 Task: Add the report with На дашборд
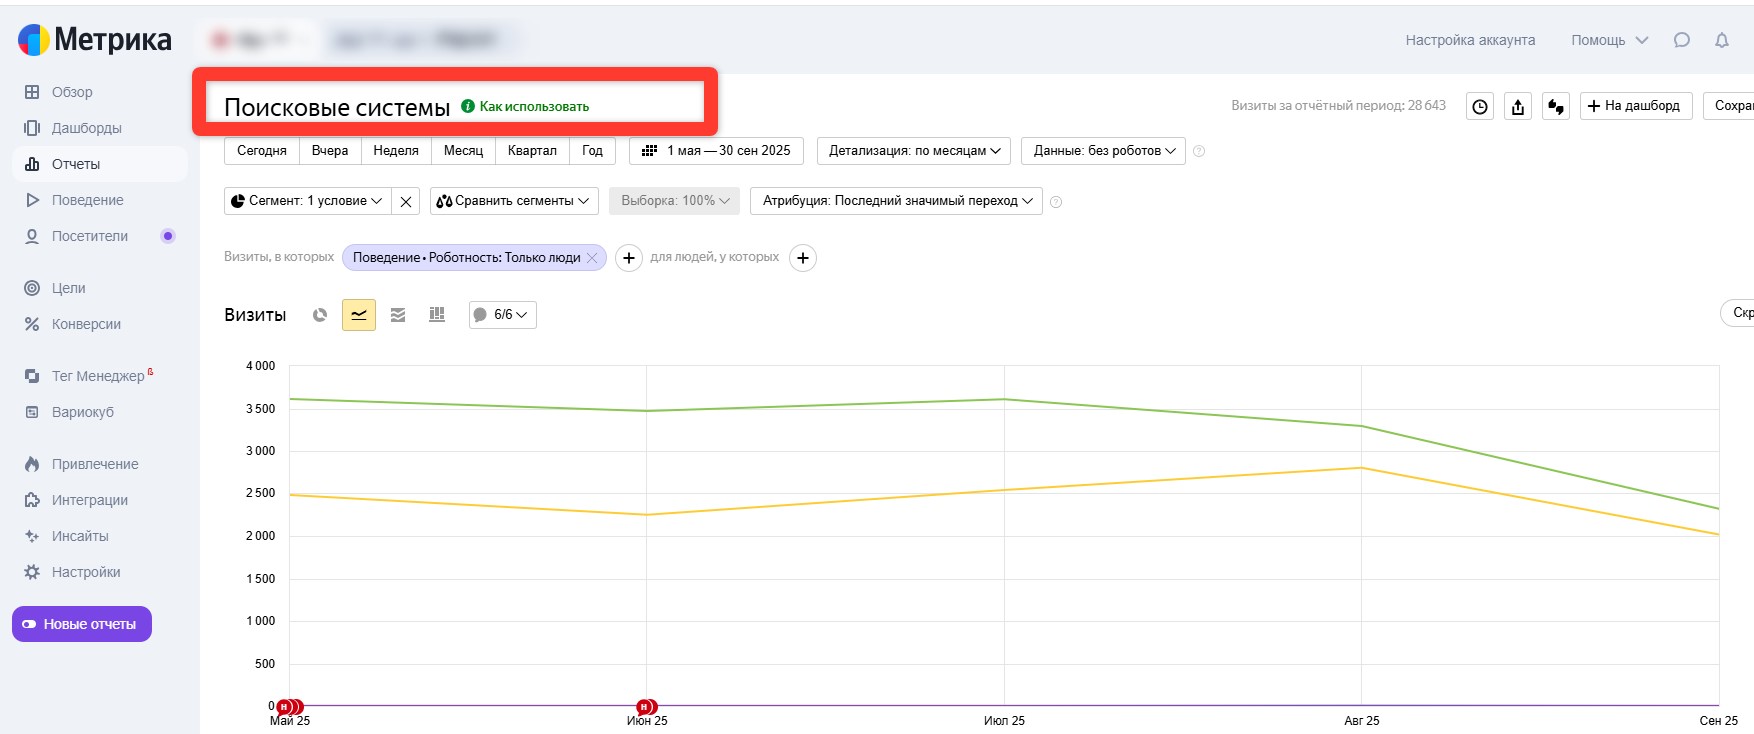point(1636,106)
